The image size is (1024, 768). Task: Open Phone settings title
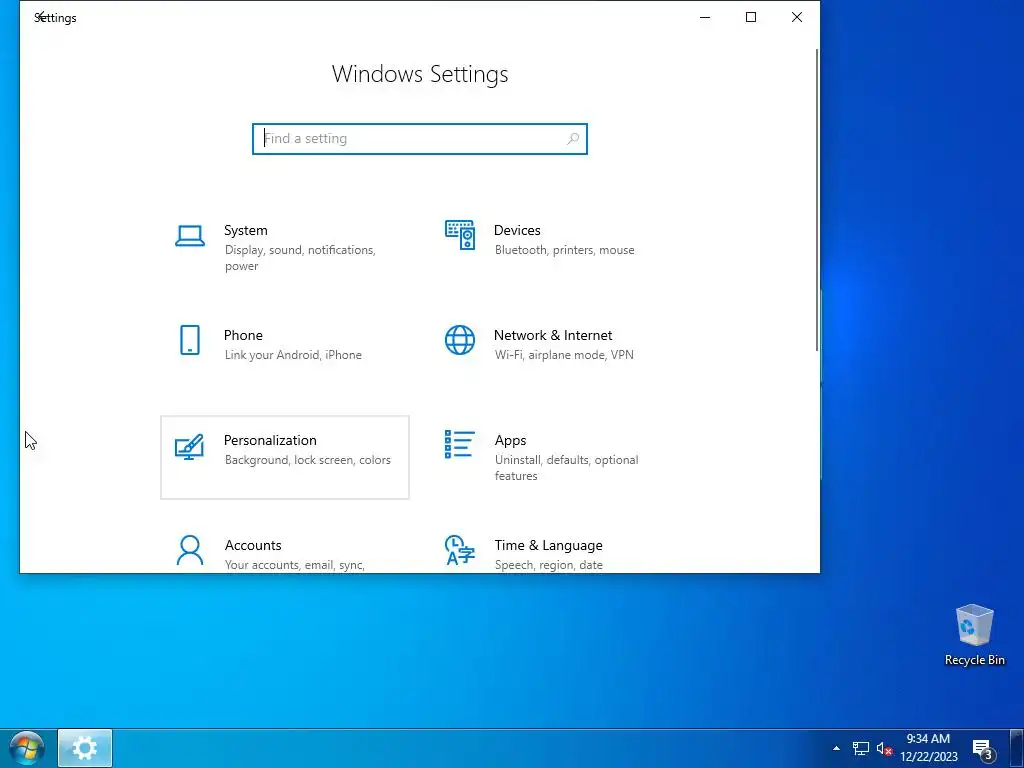point(243,335)
